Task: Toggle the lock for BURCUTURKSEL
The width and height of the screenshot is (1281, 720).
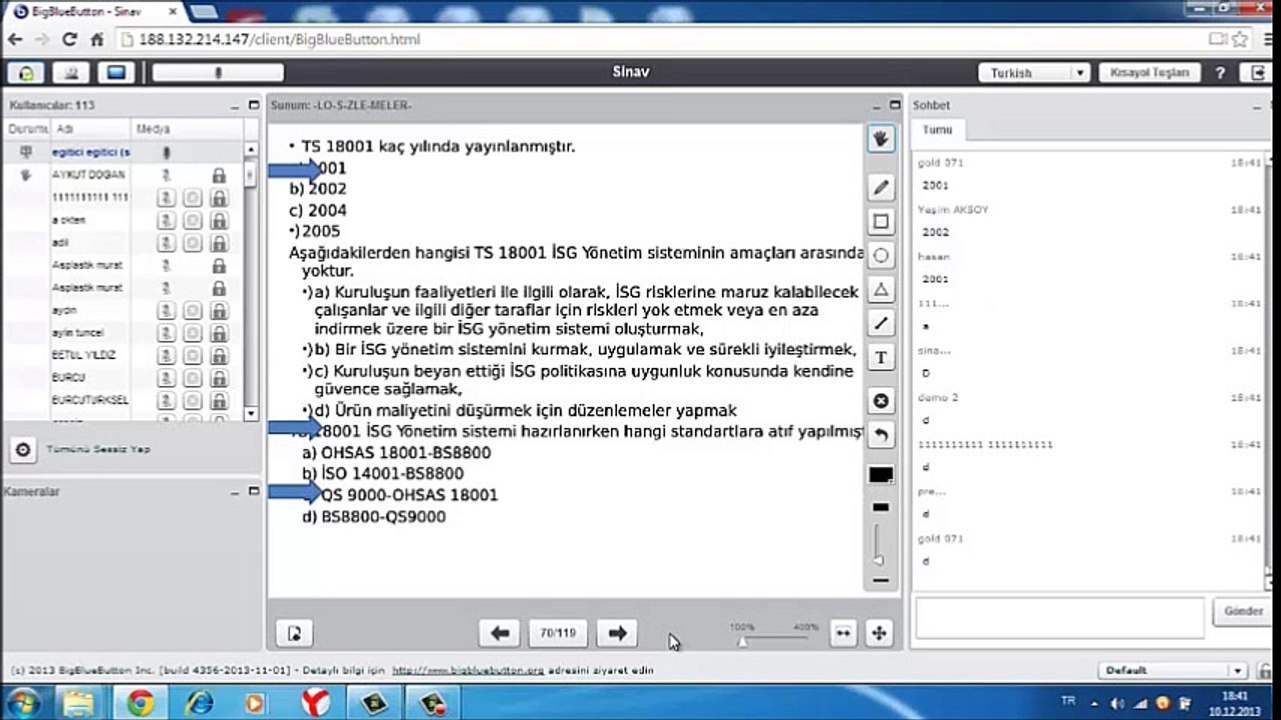Action: [219, 400]
